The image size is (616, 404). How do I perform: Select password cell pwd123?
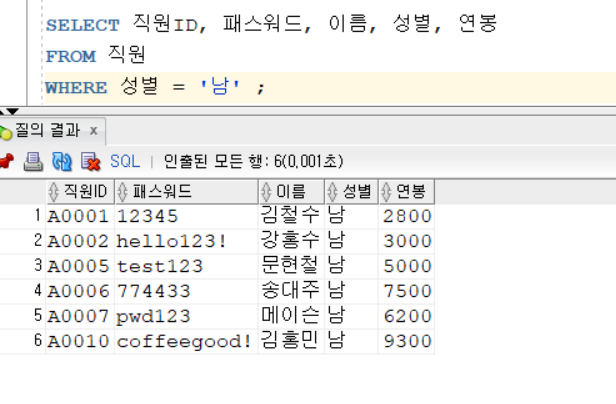coord(186,316)
